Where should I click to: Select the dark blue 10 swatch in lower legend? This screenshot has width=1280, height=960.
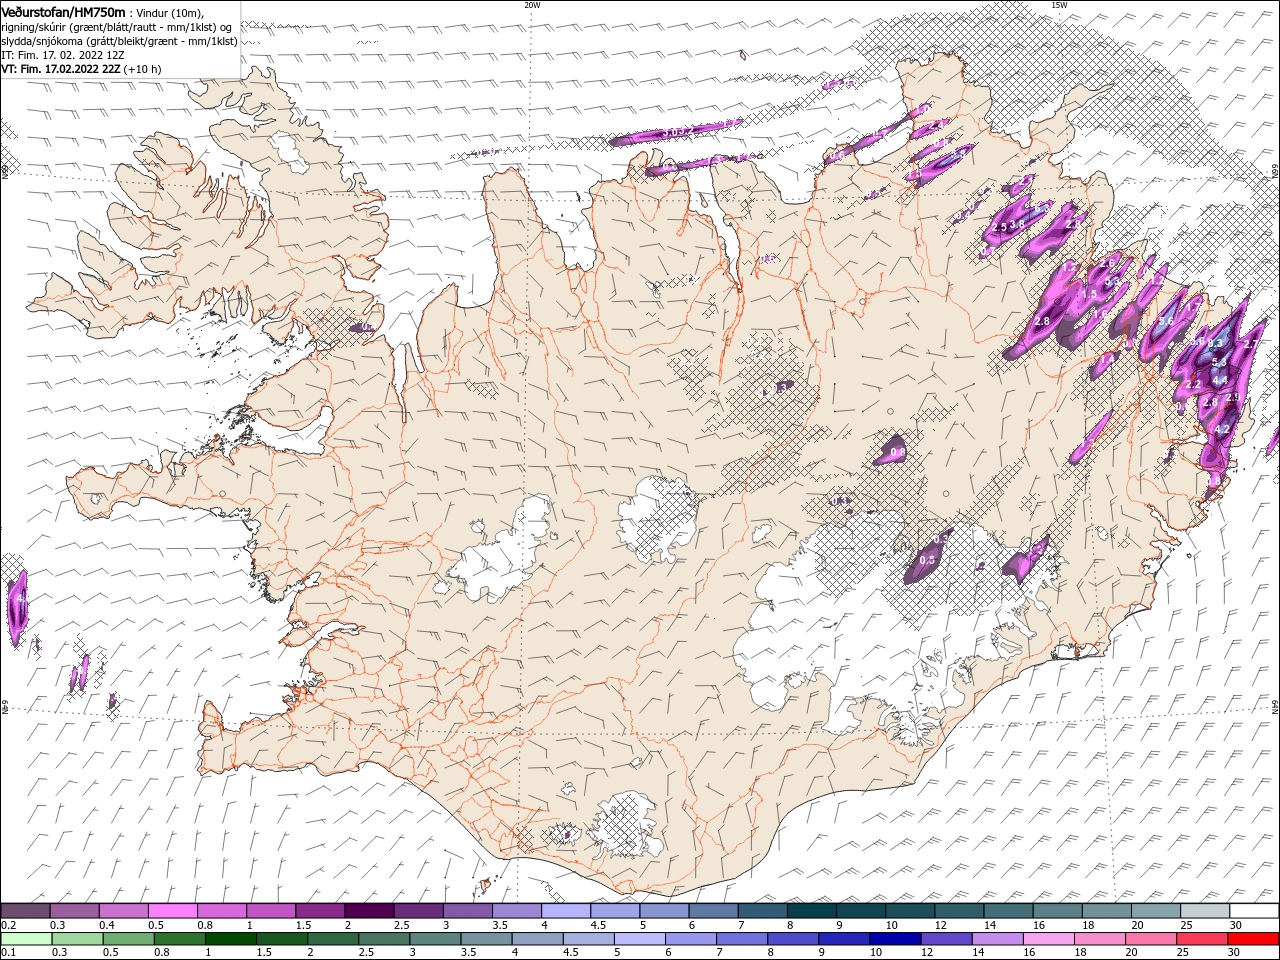[893, 940]
